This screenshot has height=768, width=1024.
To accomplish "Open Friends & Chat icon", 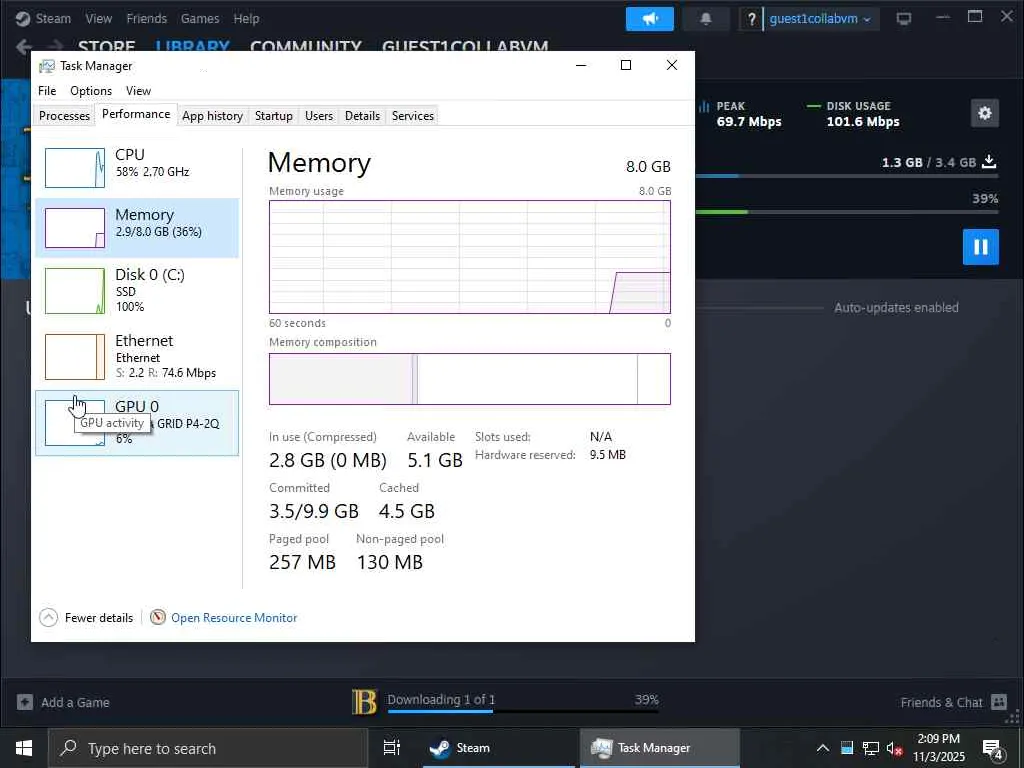I will [x=999, y=702].
